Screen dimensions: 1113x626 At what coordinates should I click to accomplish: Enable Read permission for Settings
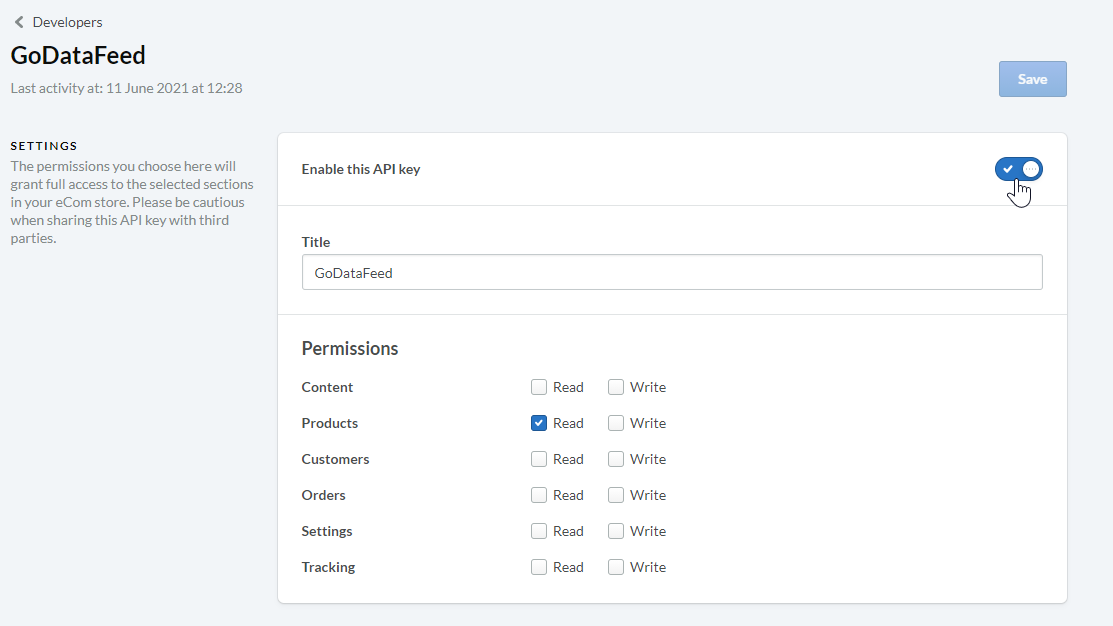pyautogui.click(x=539, y=531)
